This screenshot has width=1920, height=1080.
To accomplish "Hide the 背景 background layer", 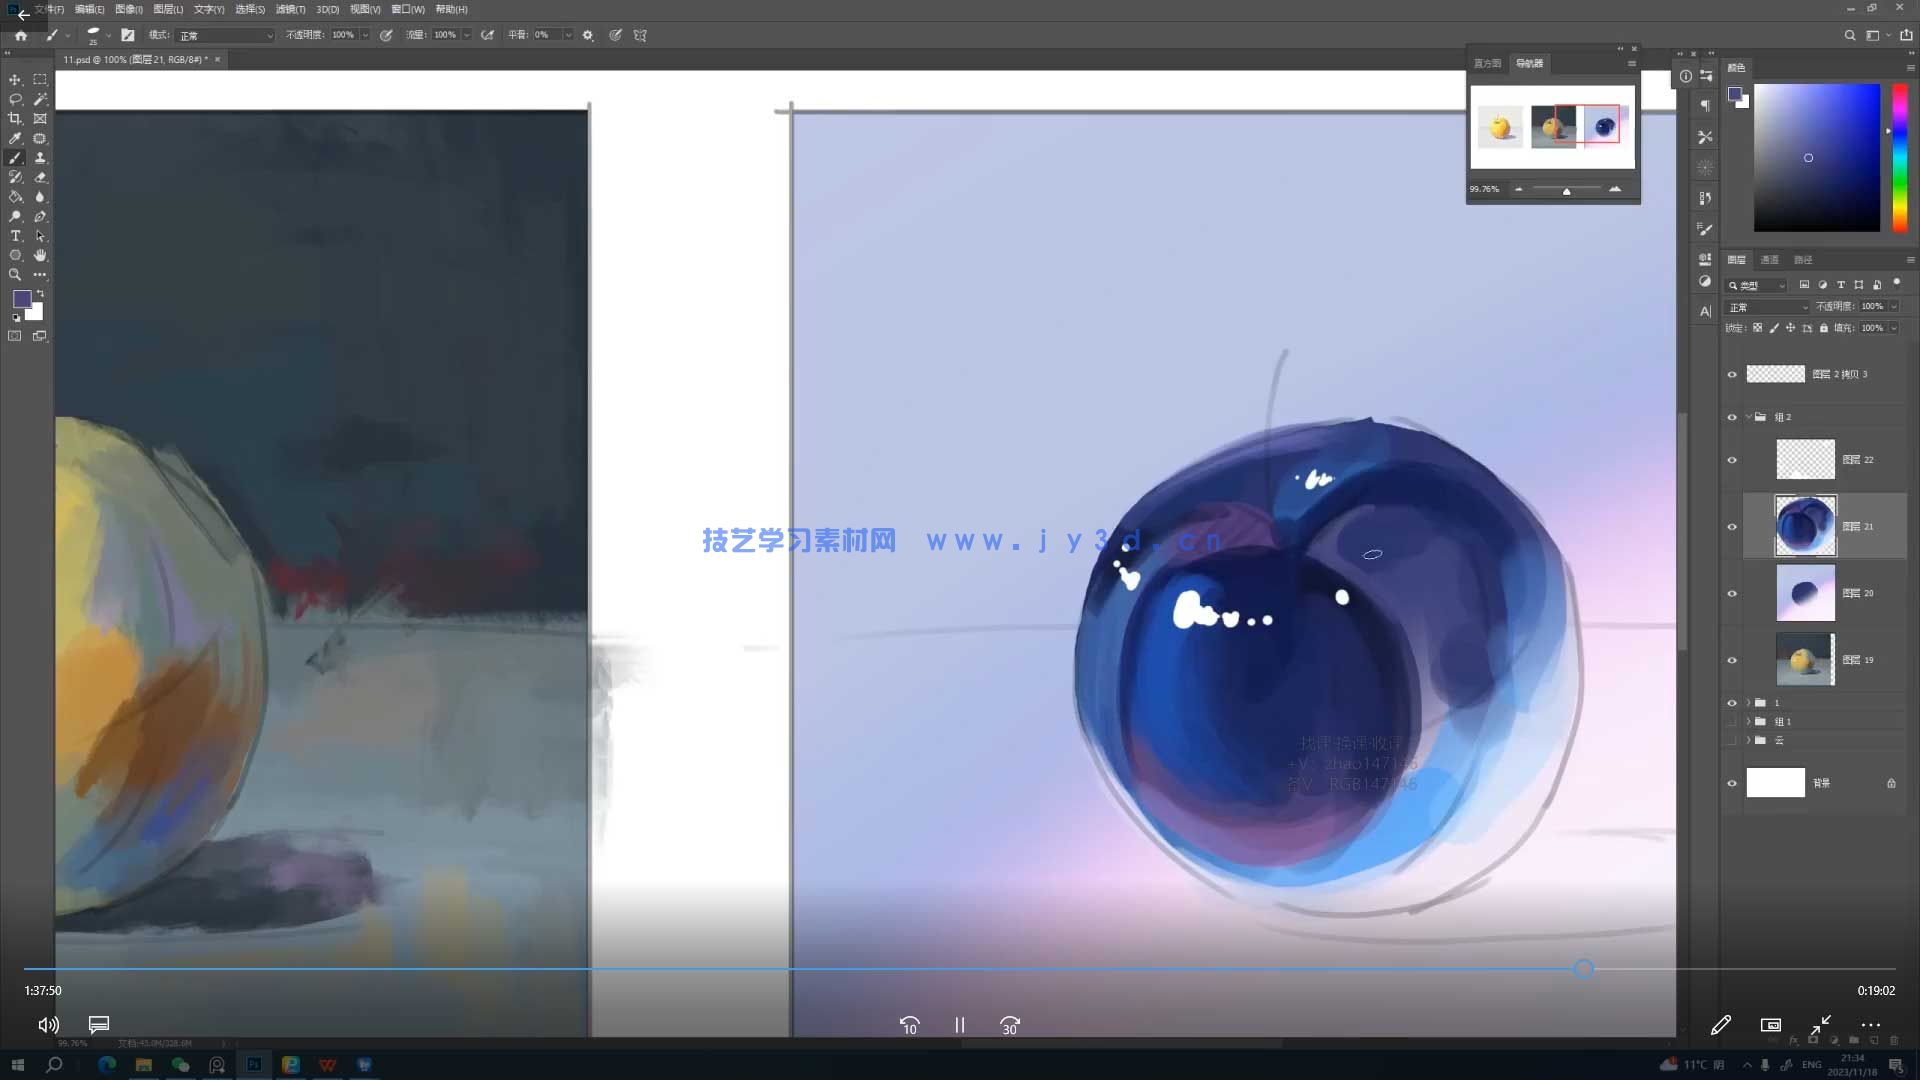I will click(x=1733, y=784).
